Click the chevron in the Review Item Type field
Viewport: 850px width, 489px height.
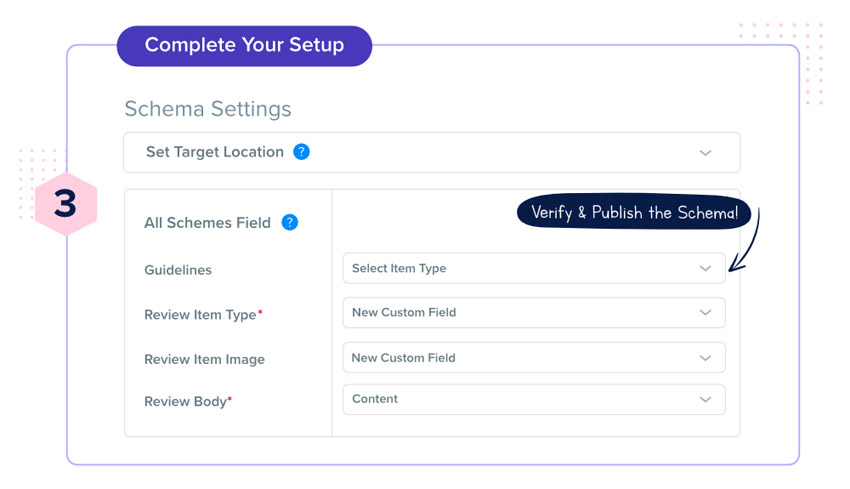click(x=705, y=313)
